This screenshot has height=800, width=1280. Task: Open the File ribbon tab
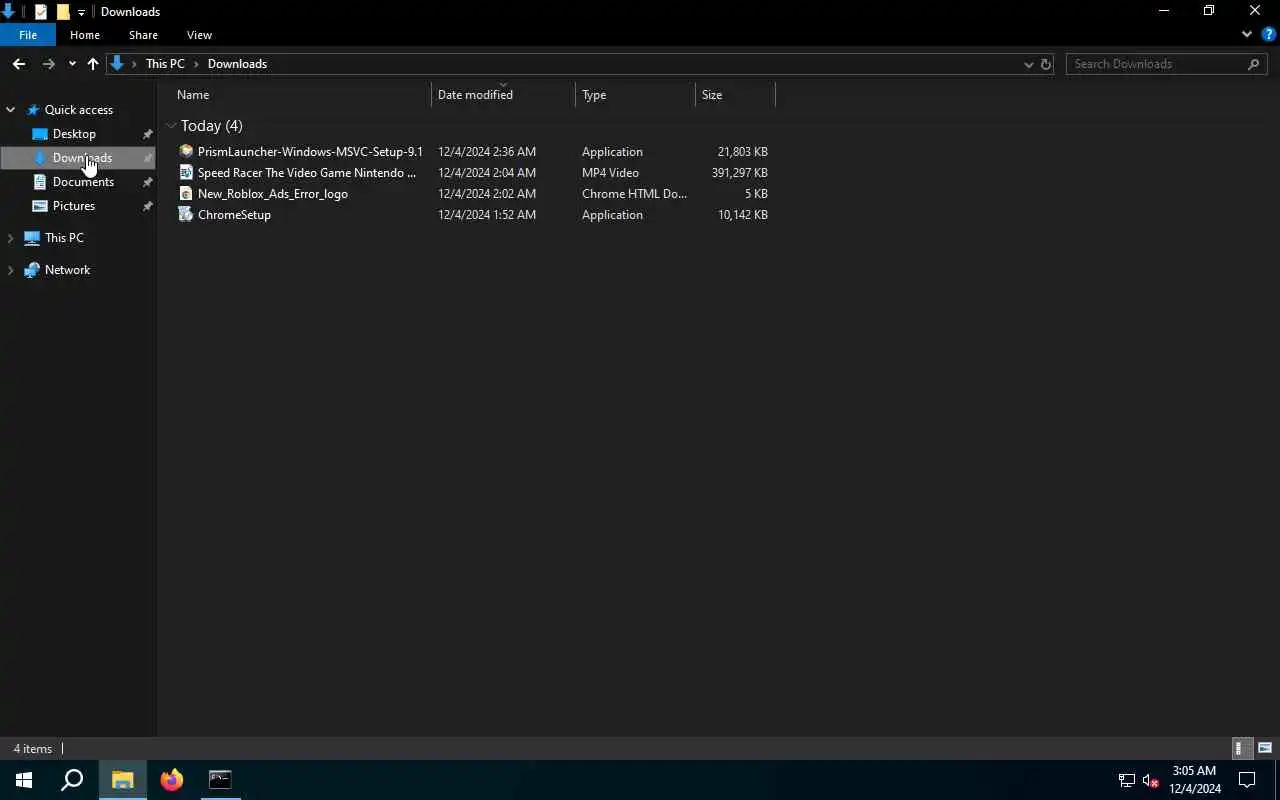28,35
